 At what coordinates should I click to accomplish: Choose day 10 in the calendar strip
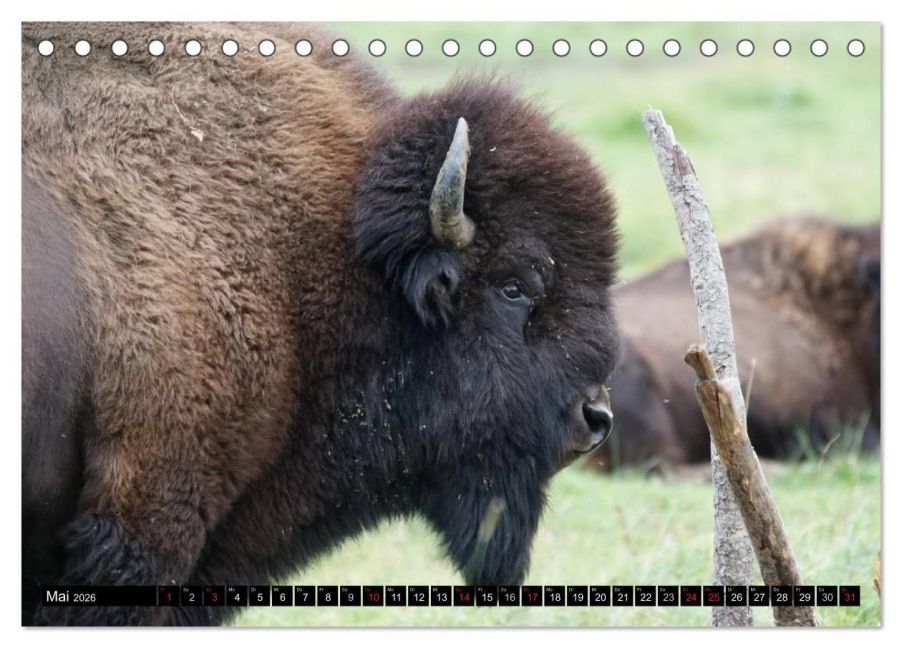(x=373, y=596)
